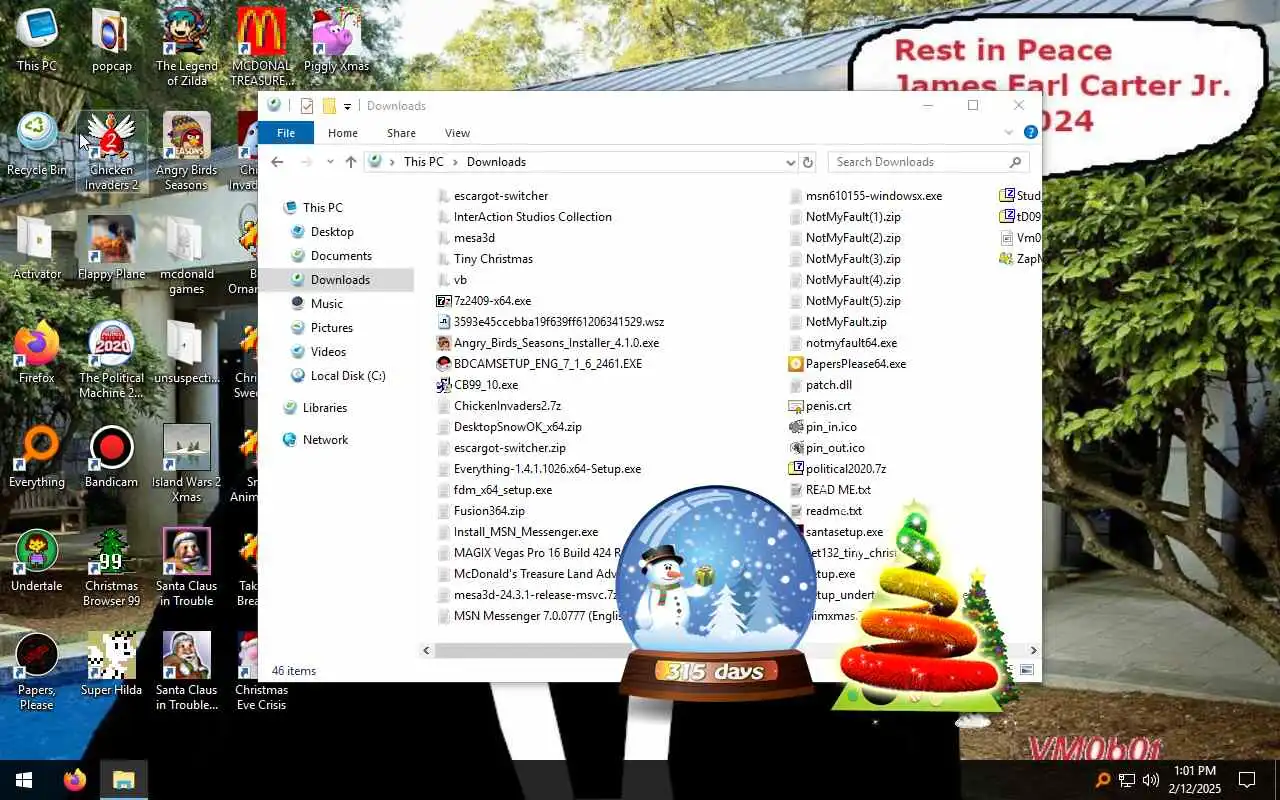
Task: Open the popcap desktop shortcut
Action: pos(112,40)
